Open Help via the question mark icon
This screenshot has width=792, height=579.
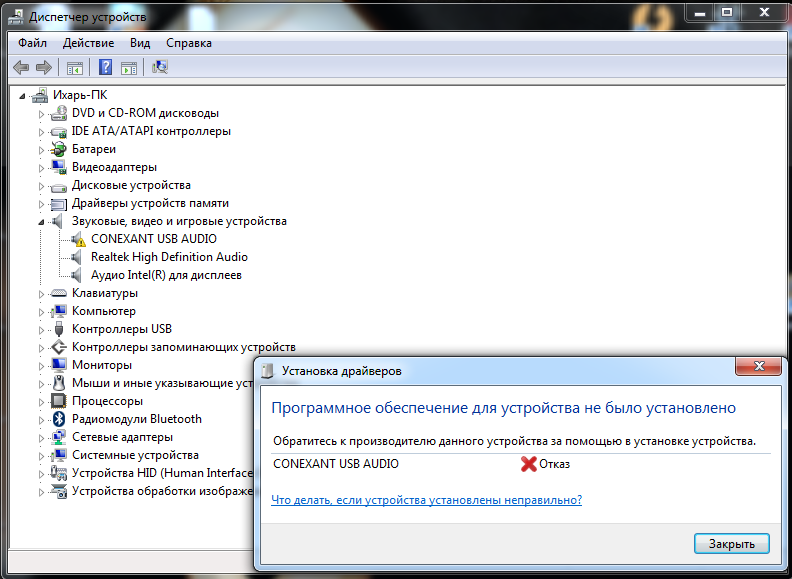tap(105, 67)
